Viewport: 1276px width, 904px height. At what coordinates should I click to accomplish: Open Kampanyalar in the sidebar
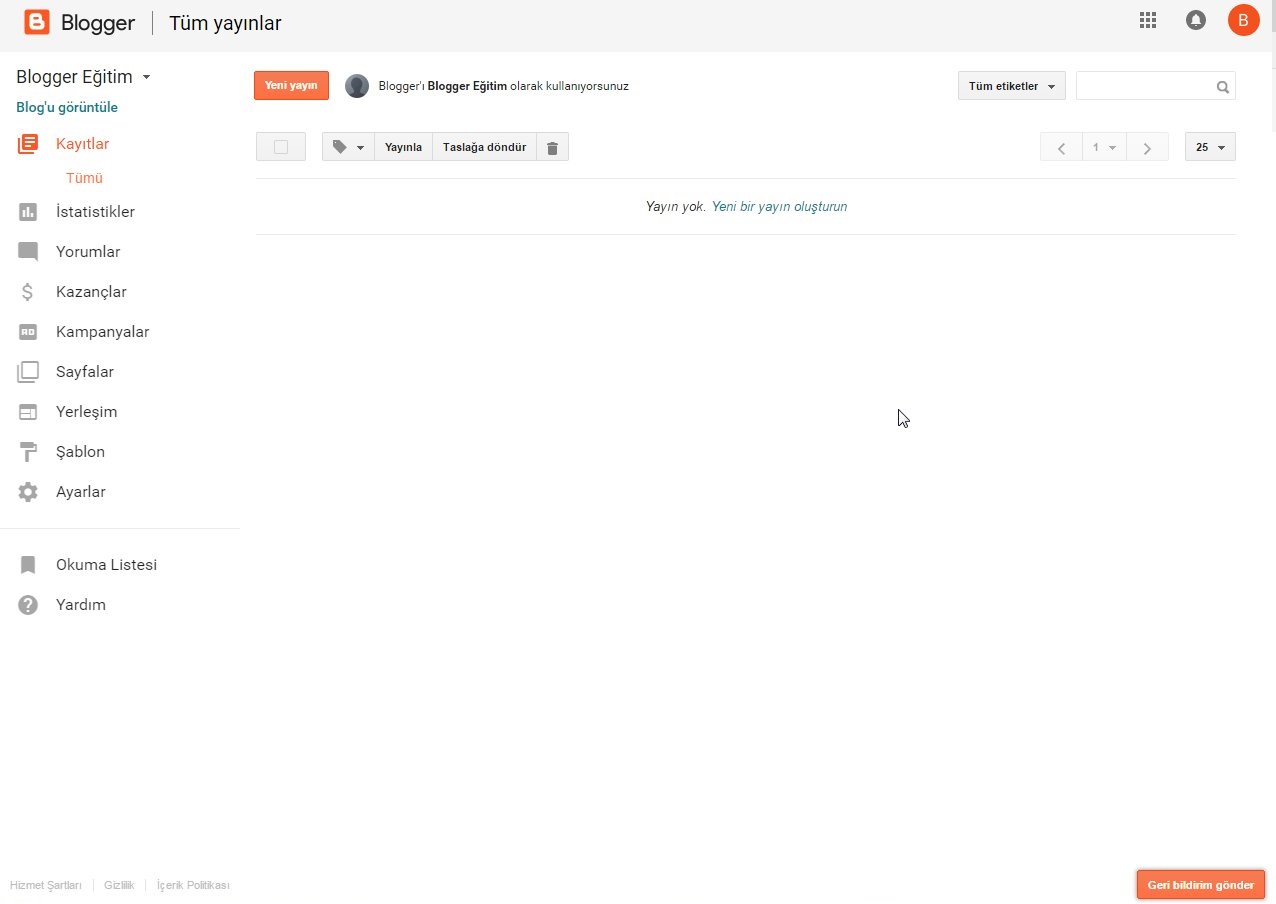tap(102, 332)
